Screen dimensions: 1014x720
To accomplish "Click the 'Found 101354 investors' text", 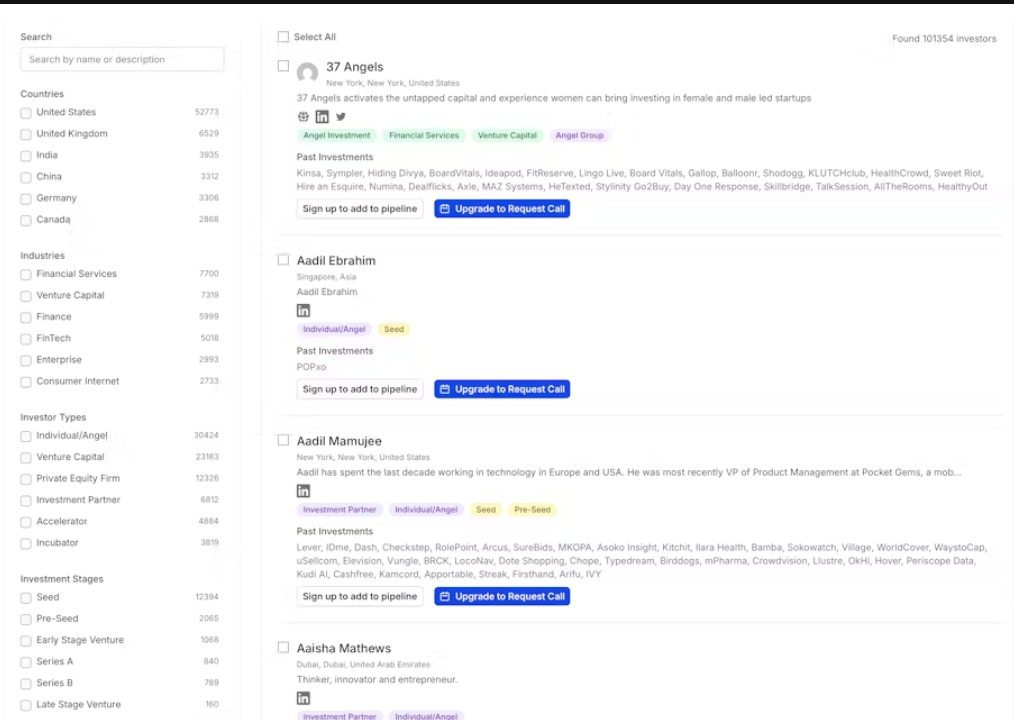I will click(x=944, y=39).
